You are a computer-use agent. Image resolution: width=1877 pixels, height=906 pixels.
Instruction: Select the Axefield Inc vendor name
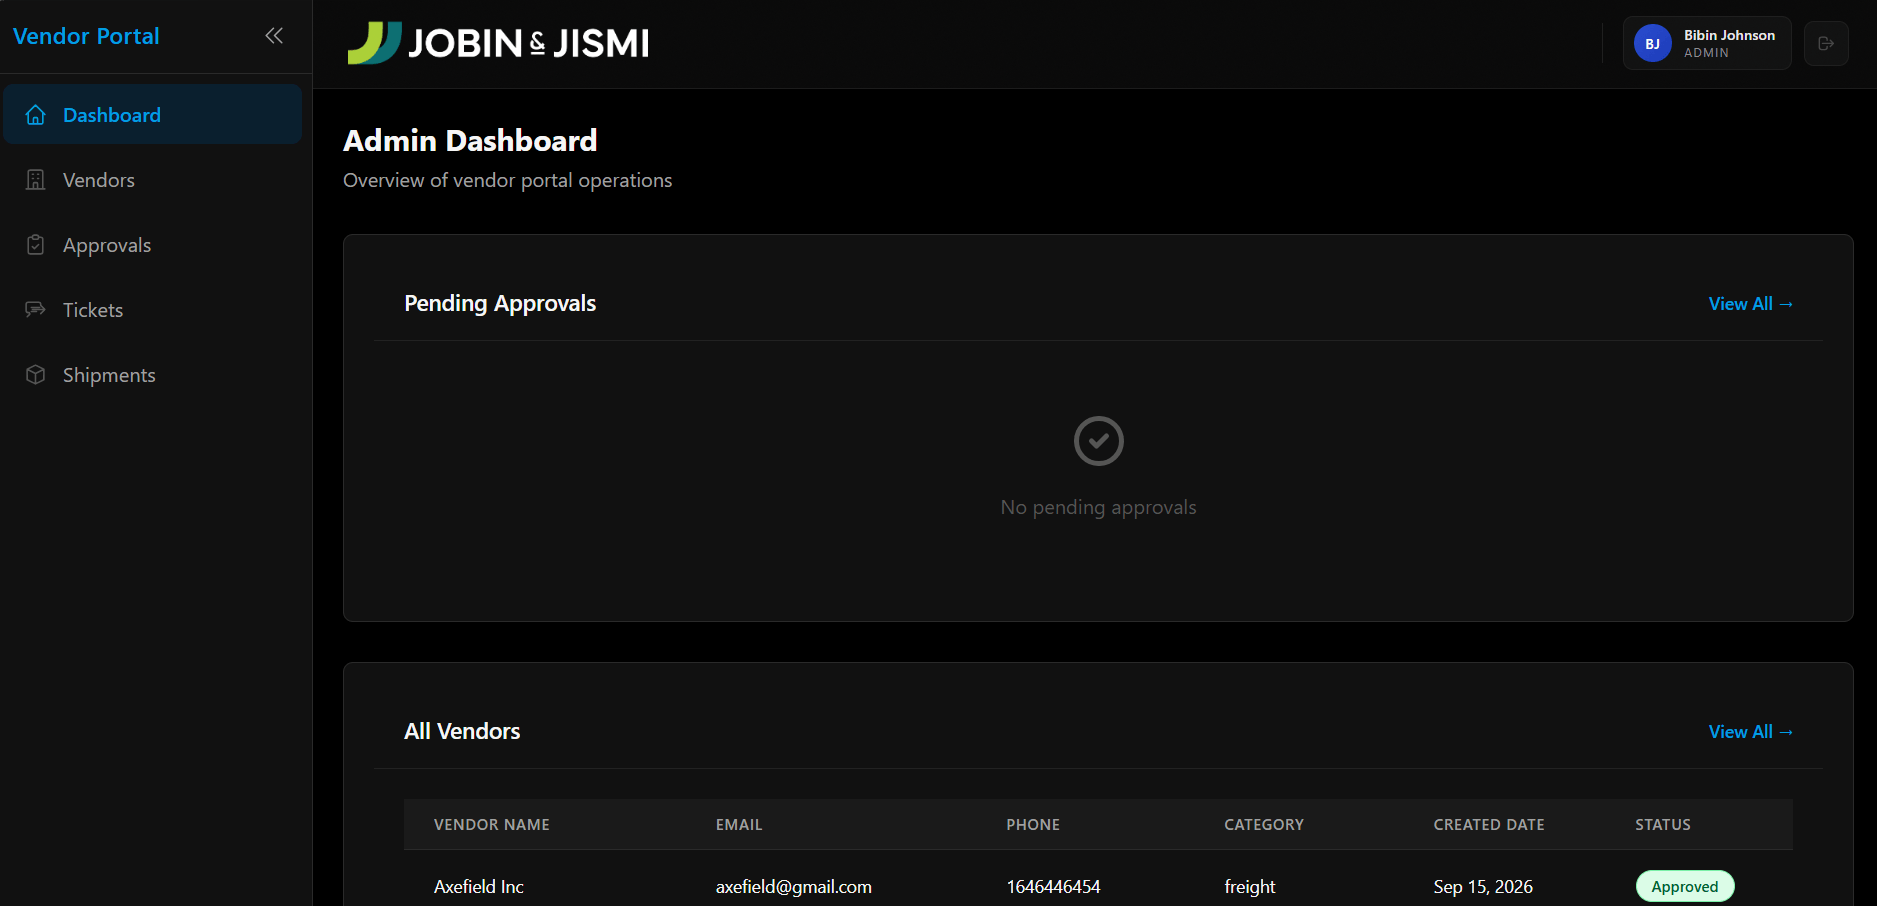479,887
